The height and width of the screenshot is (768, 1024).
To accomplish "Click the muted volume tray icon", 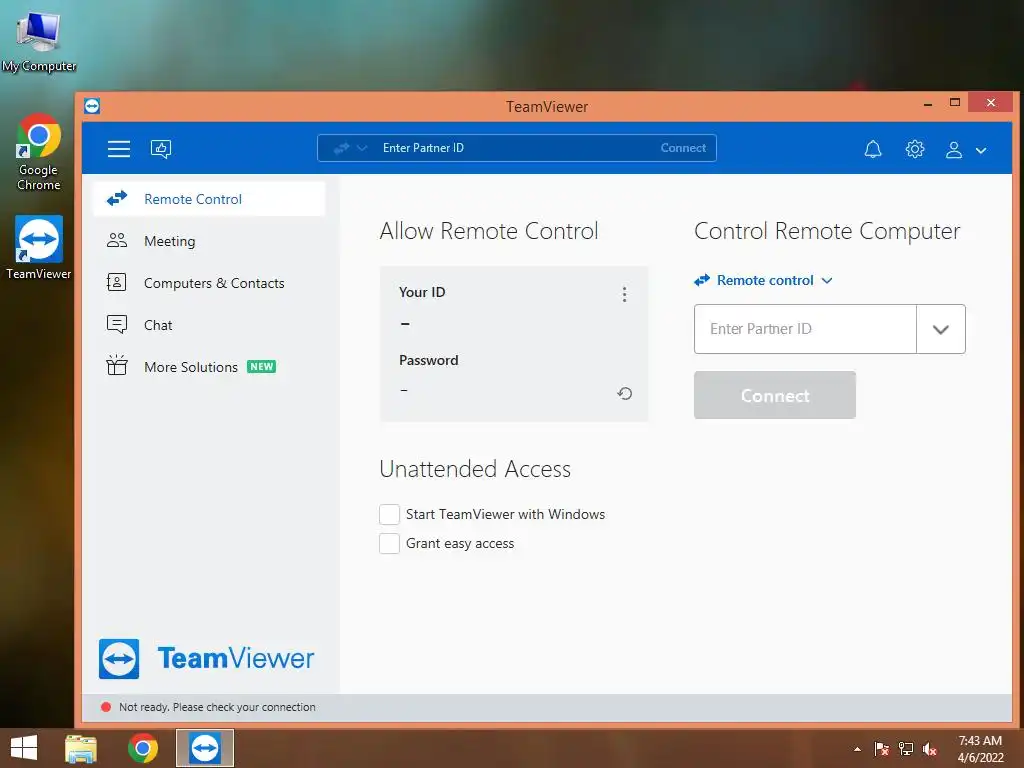I will (x=930, y=749).
